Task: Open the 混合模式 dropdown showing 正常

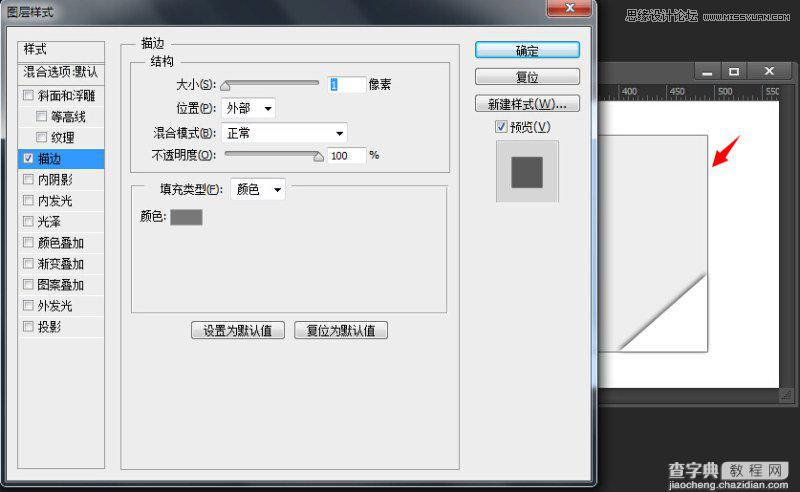Action: pyautogui.click(x=284, y=133)
